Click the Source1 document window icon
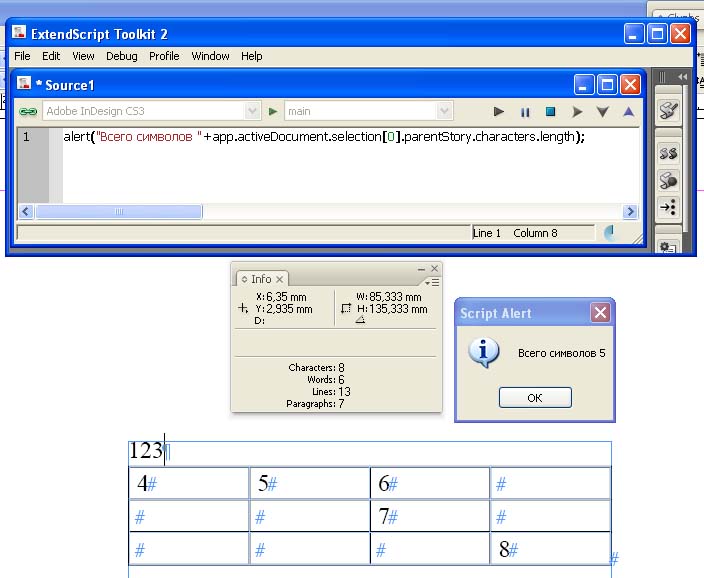This screenshot has width=704, height=578. [x=23, y=84]
